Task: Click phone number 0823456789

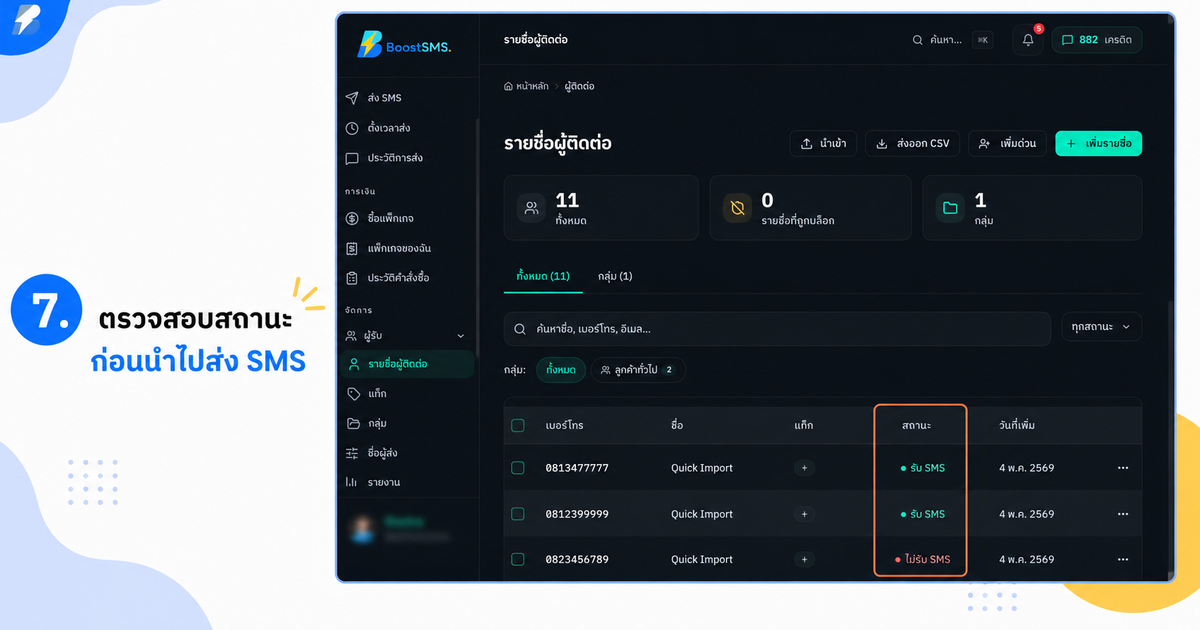Action: coord(577,560)
